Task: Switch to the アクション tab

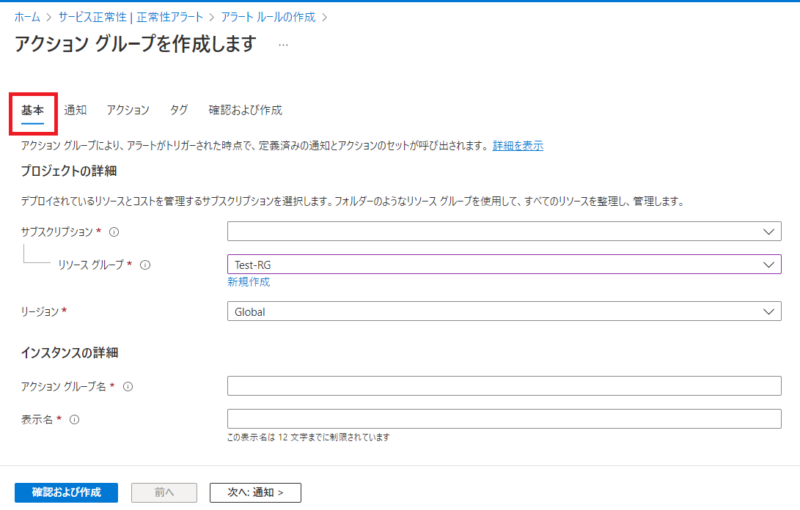Action: point(128,110)
